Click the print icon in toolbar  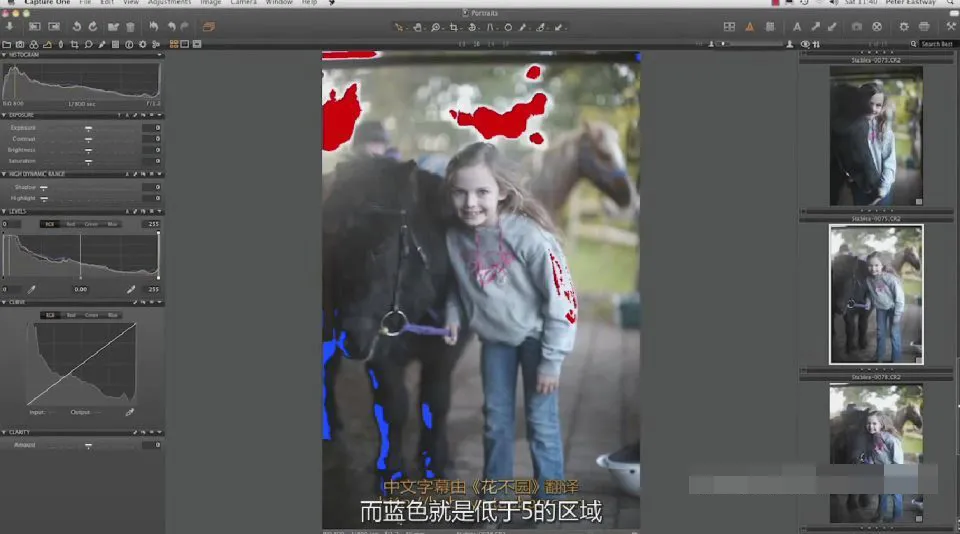[x=924, y=27]
